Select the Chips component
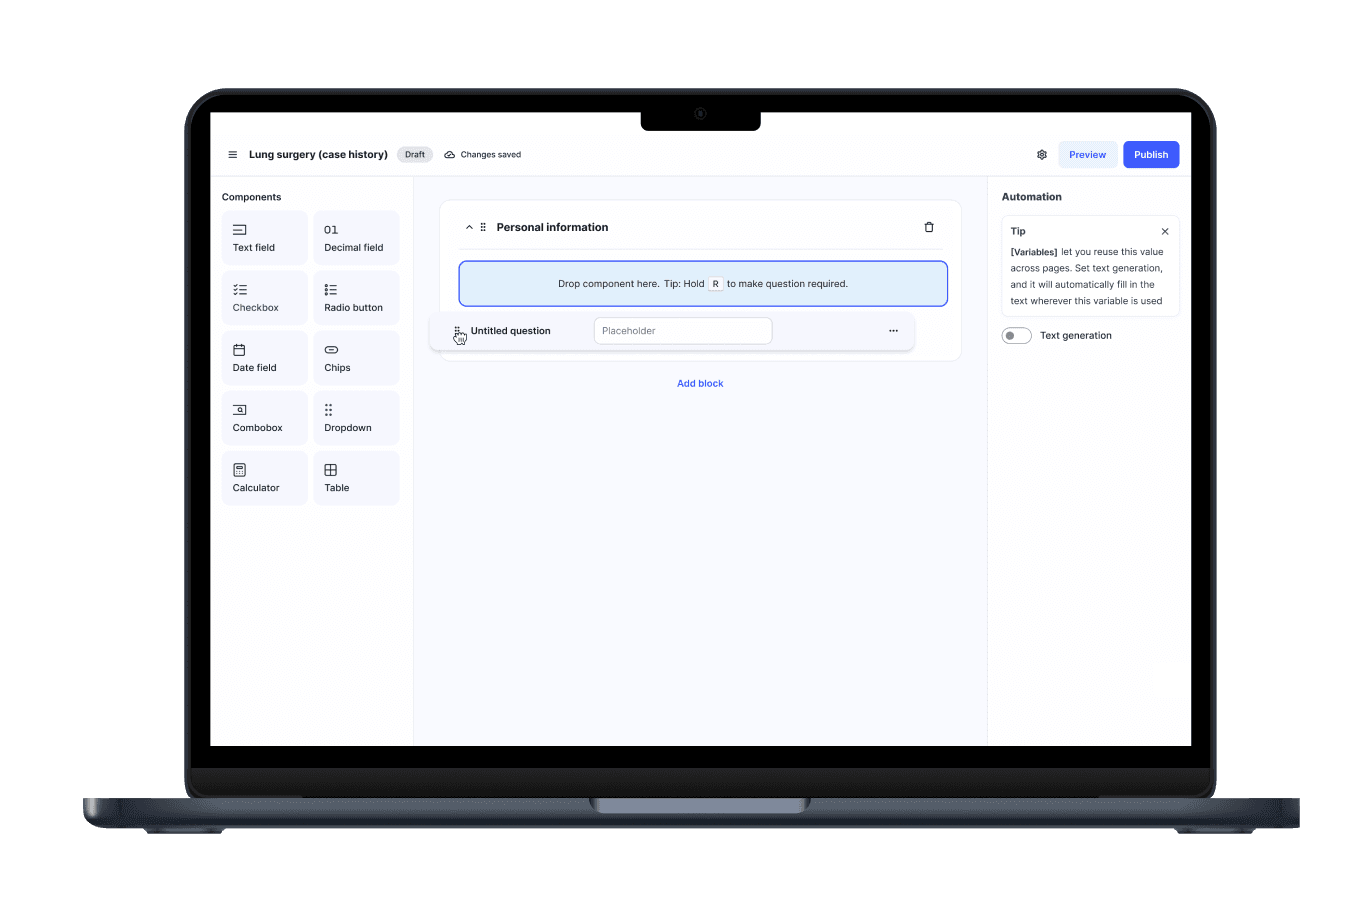 point(356,358)
